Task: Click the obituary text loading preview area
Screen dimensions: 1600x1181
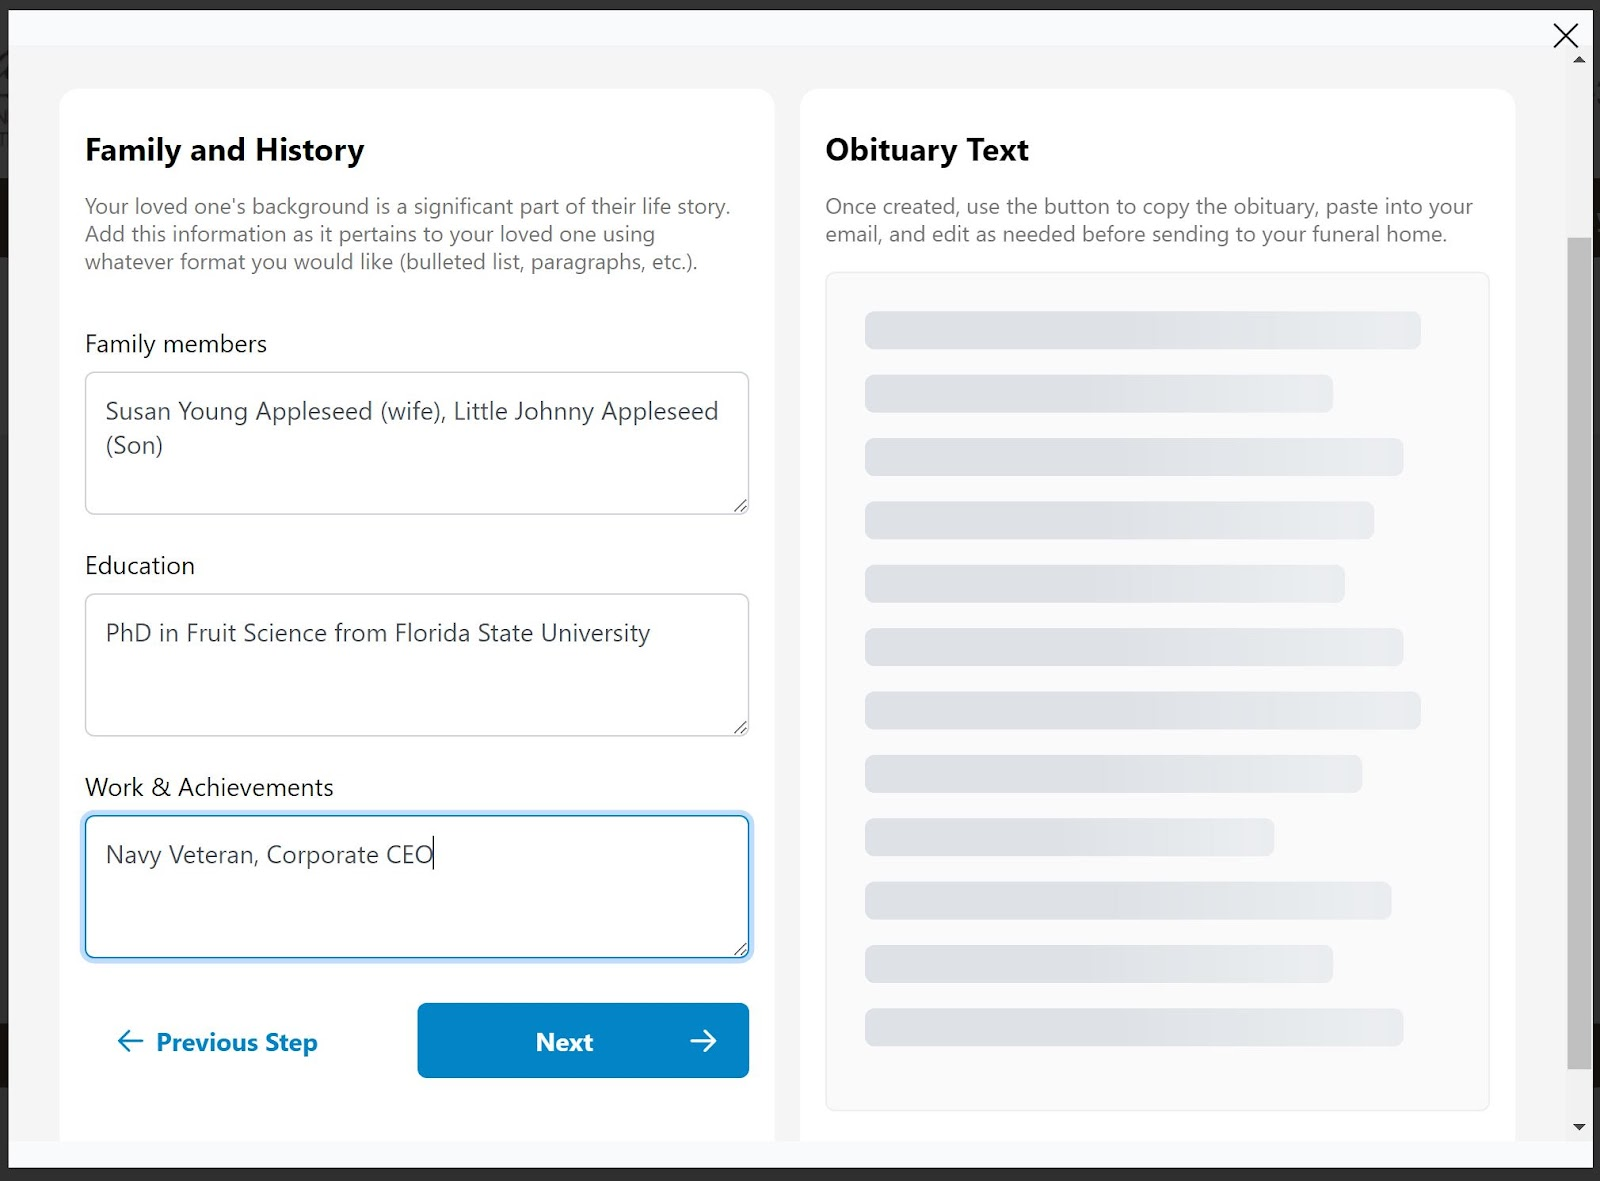Action: pos(1156,690)
